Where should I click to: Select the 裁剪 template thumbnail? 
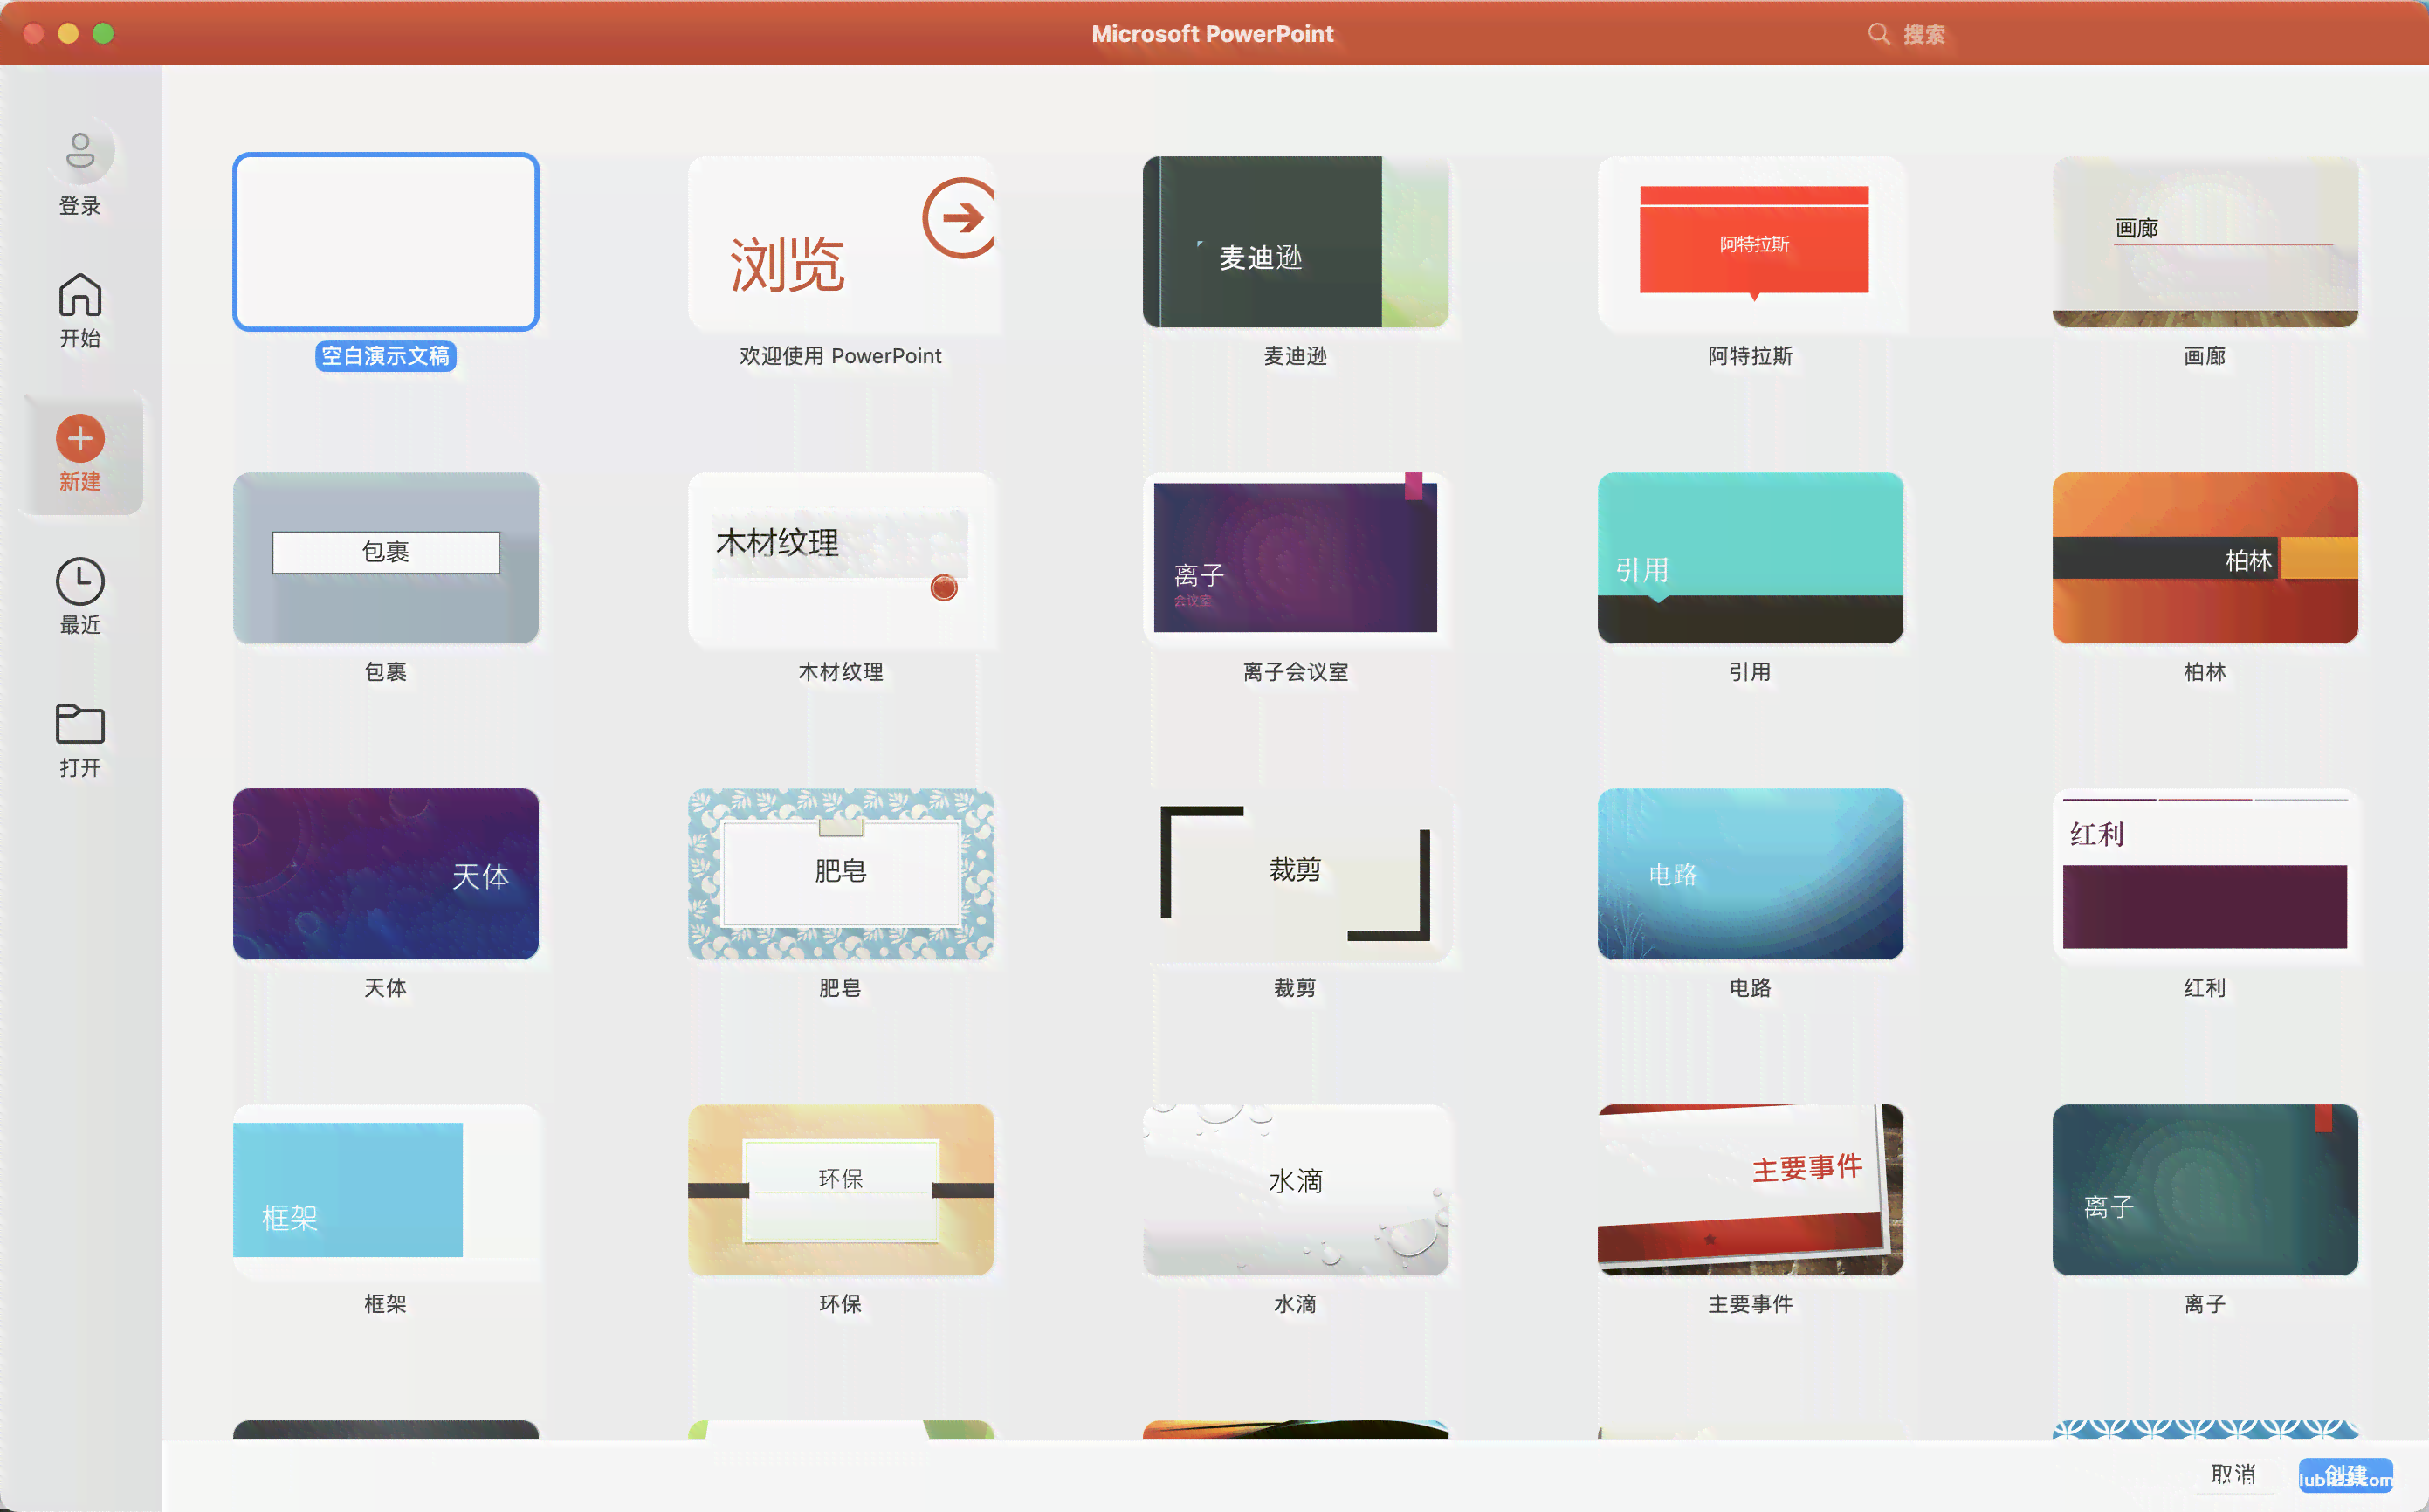1296,873
